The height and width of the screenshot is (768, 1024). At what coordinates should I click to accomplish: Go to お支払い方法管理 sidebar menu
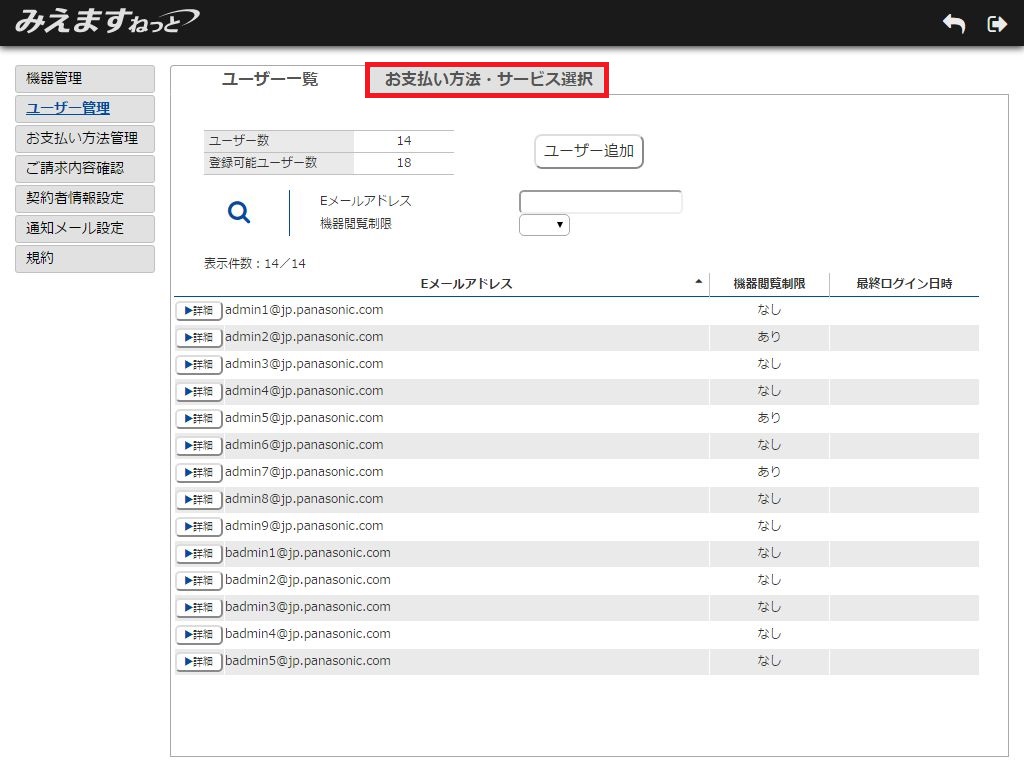[85, 139]
